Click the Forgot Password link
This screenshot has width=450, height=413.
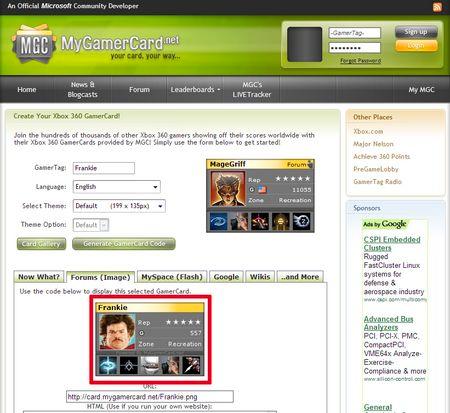tap(361, 61)
